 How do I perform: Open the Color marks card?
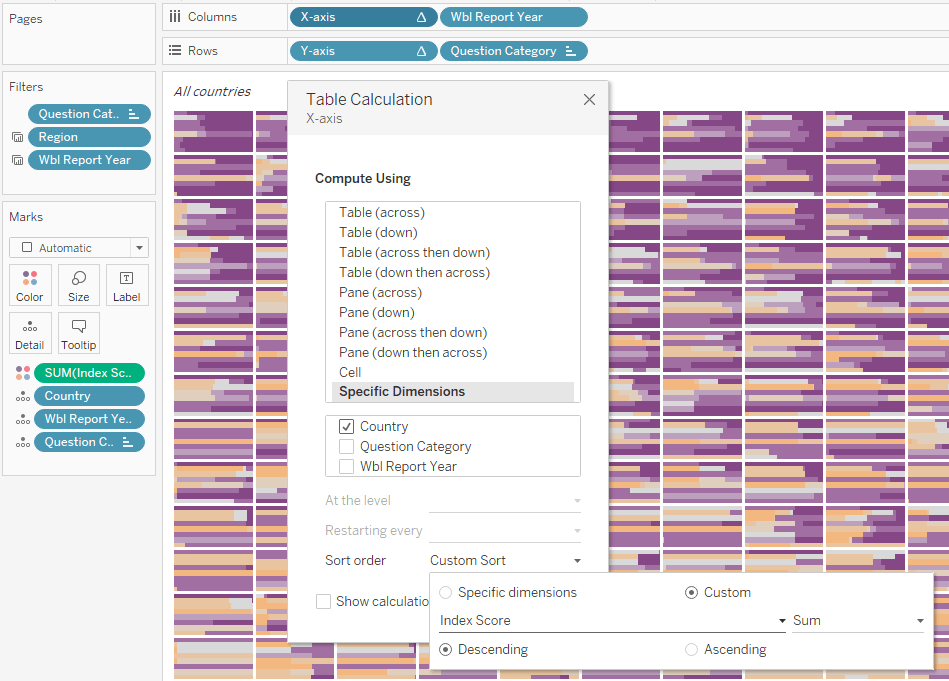click(30, 285)
